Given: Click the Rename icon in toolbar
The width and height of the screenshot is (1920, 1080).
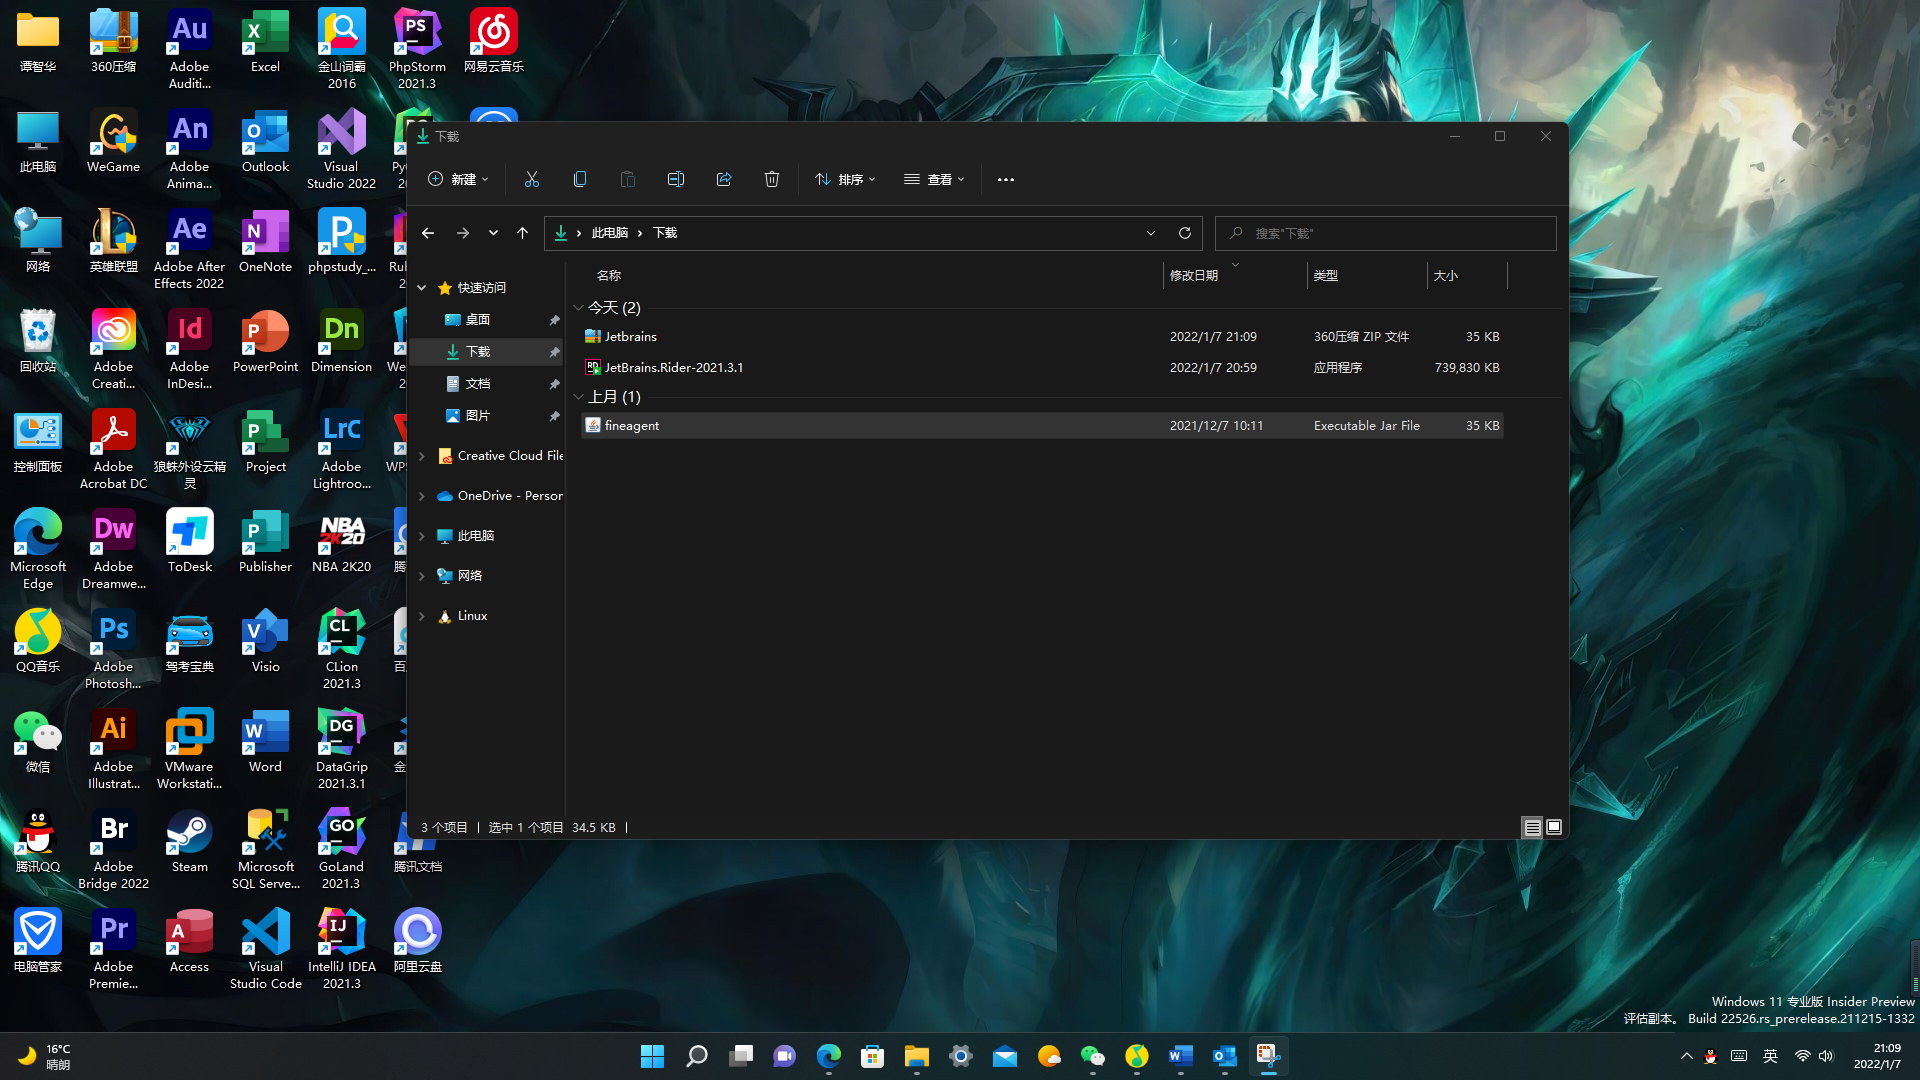Looking at the screenshot, I should coord(675,179).
